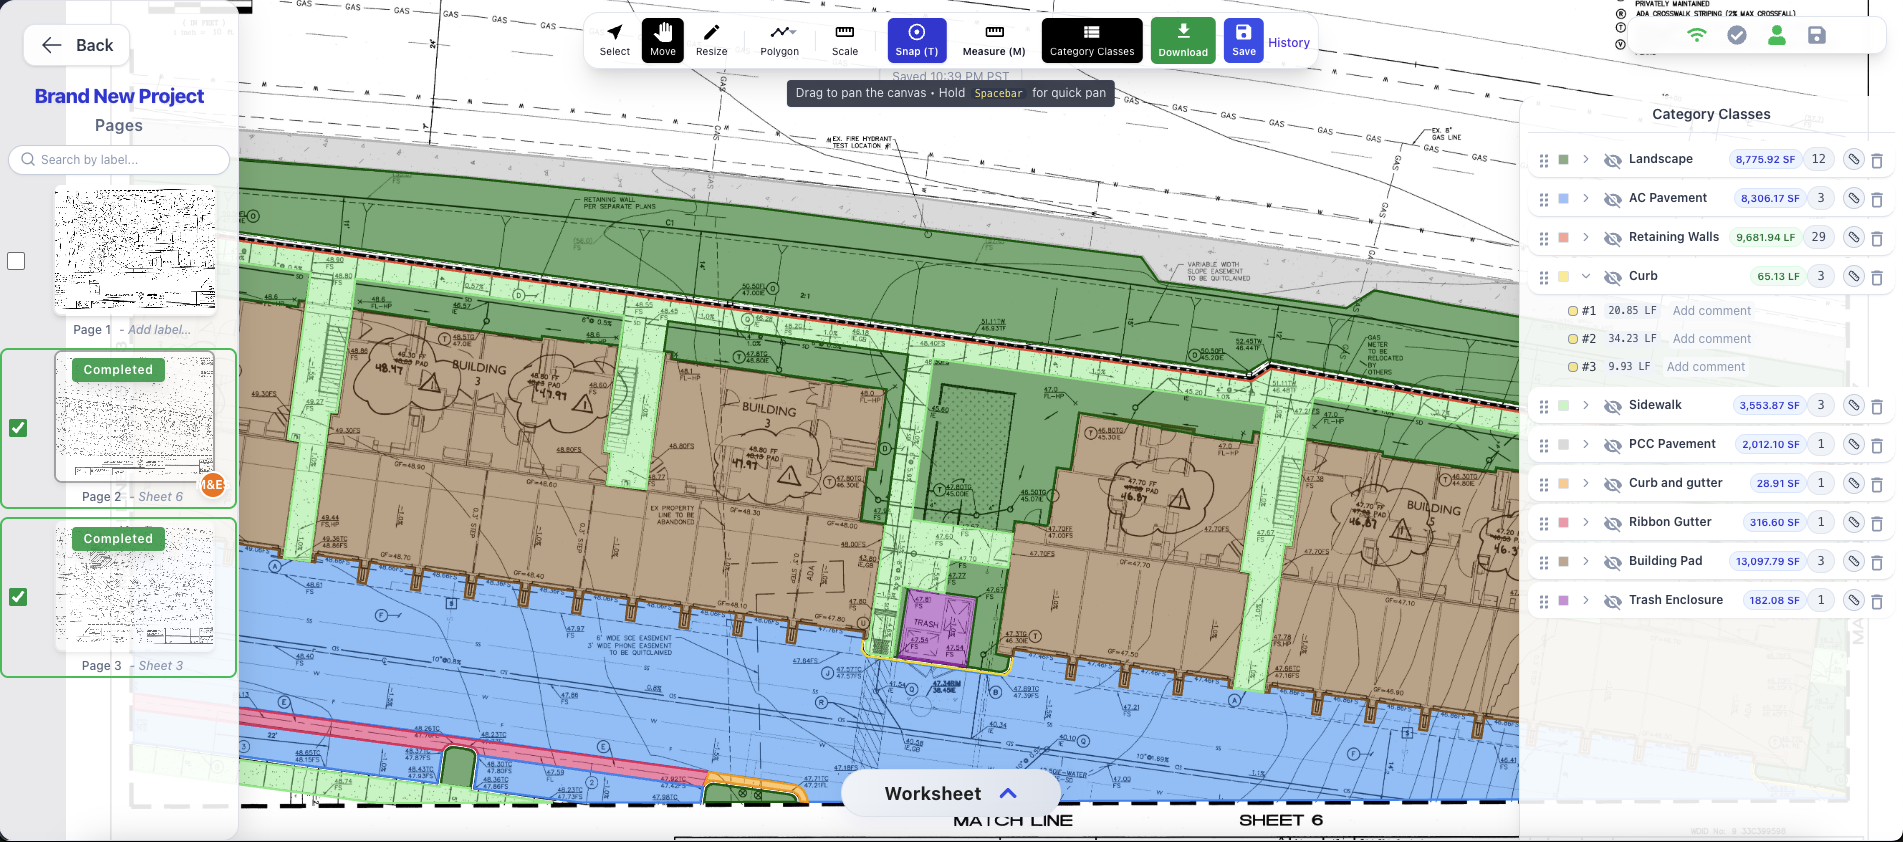Hide the AC Pavement layer
This screenshot has height=842, width=1903.
tap(1612, 199)
